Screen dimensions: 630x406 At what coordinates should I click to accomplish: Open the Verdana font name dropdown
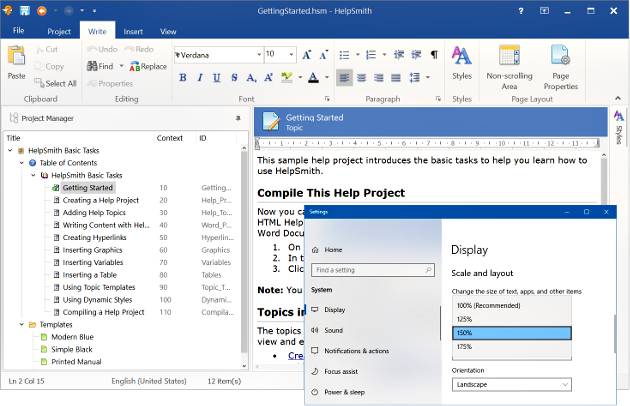(x=259, y=55)
